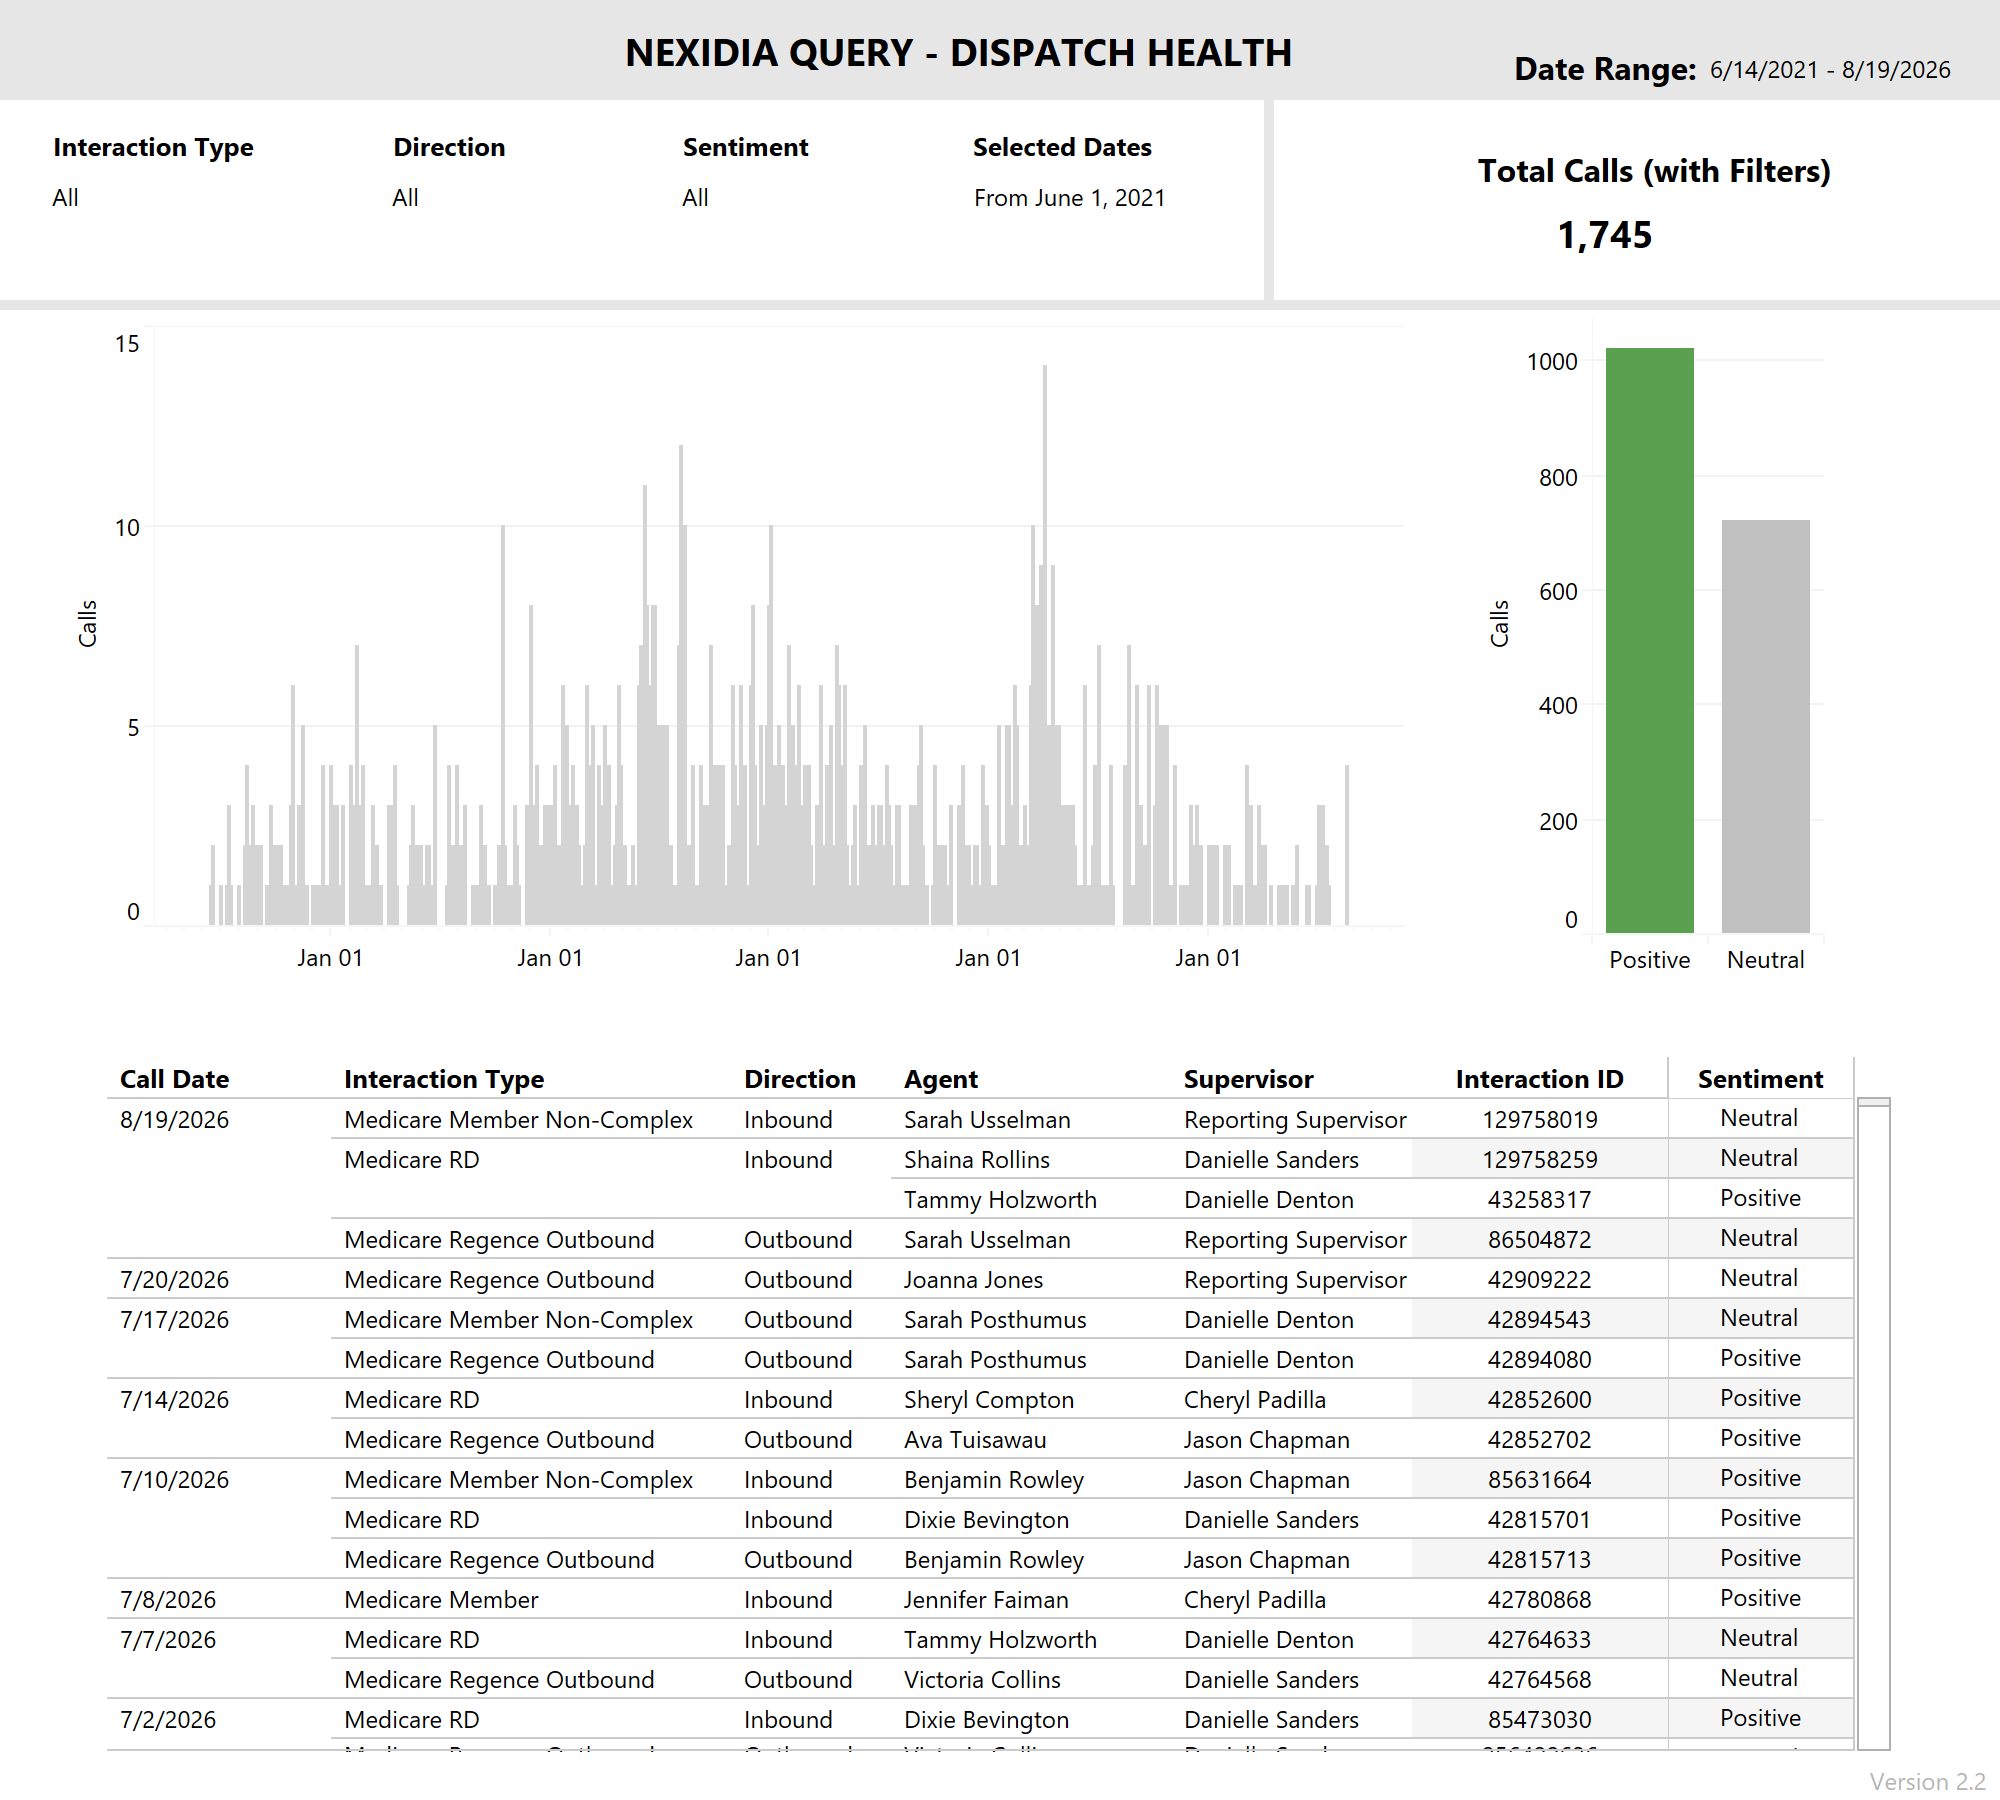Click Interaction ID 86504872
Image resolution: width=2000 pixels, height=1800 pixels.
click(x=1539, y=1239)
